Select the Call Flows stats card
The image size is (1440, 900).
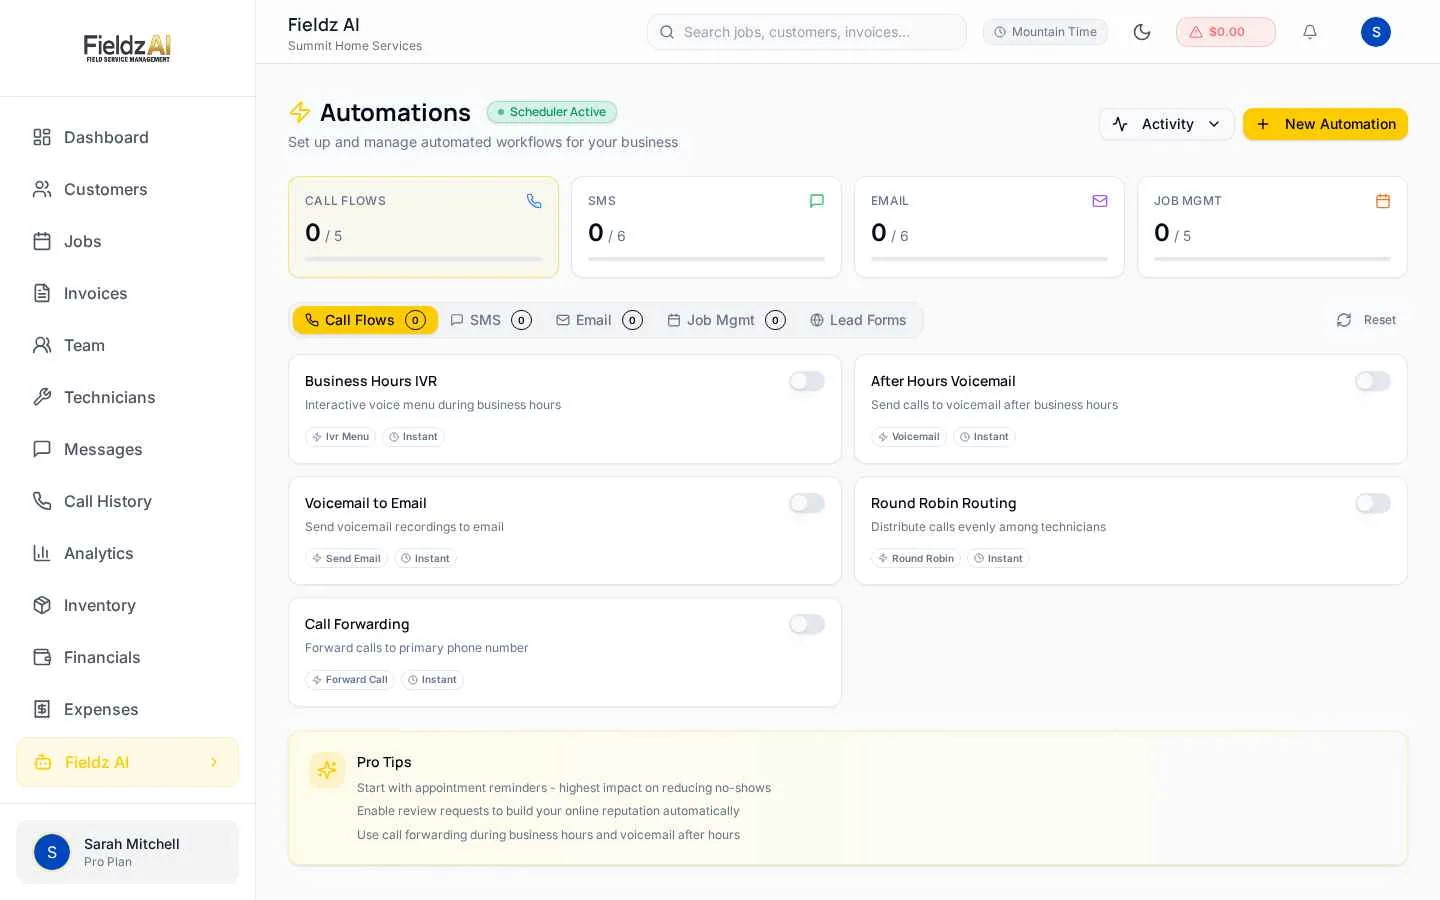coord(423,227)
